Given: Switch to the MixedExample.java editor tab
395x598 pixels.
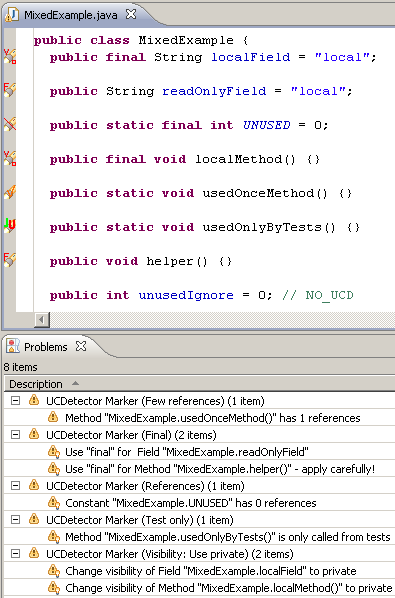Looking at the screenshot, I should [71, 15].
